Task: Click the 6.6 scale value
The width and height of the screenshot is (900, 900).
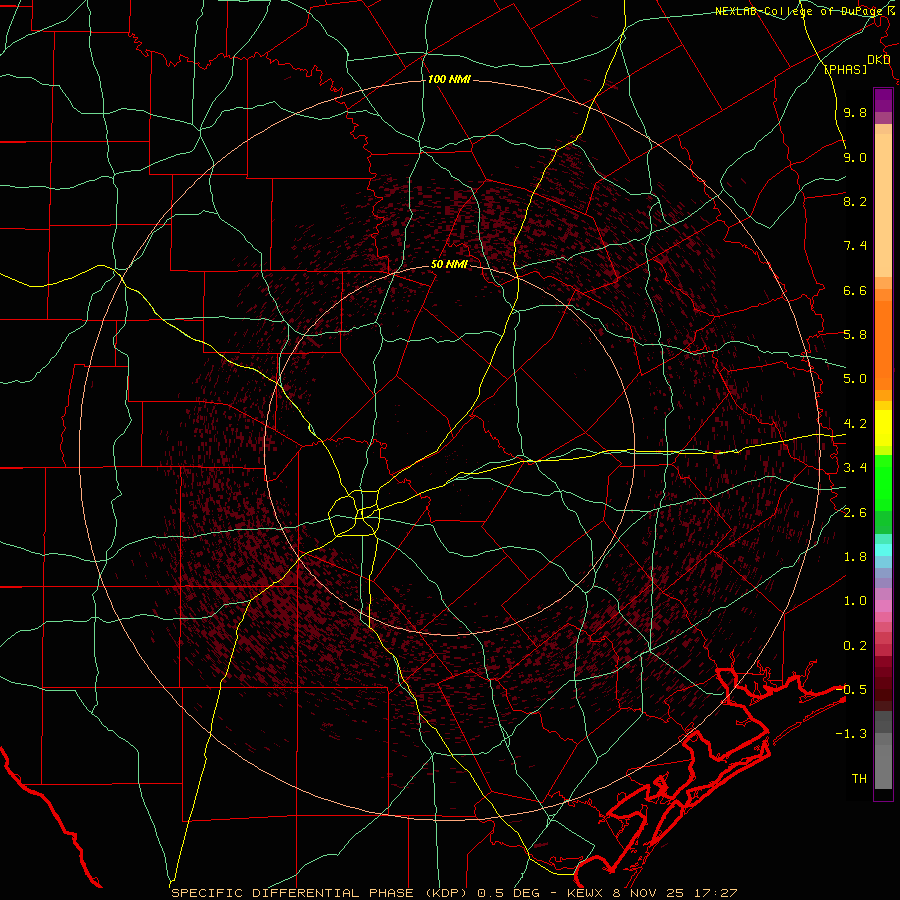Action: coord(855,290)
